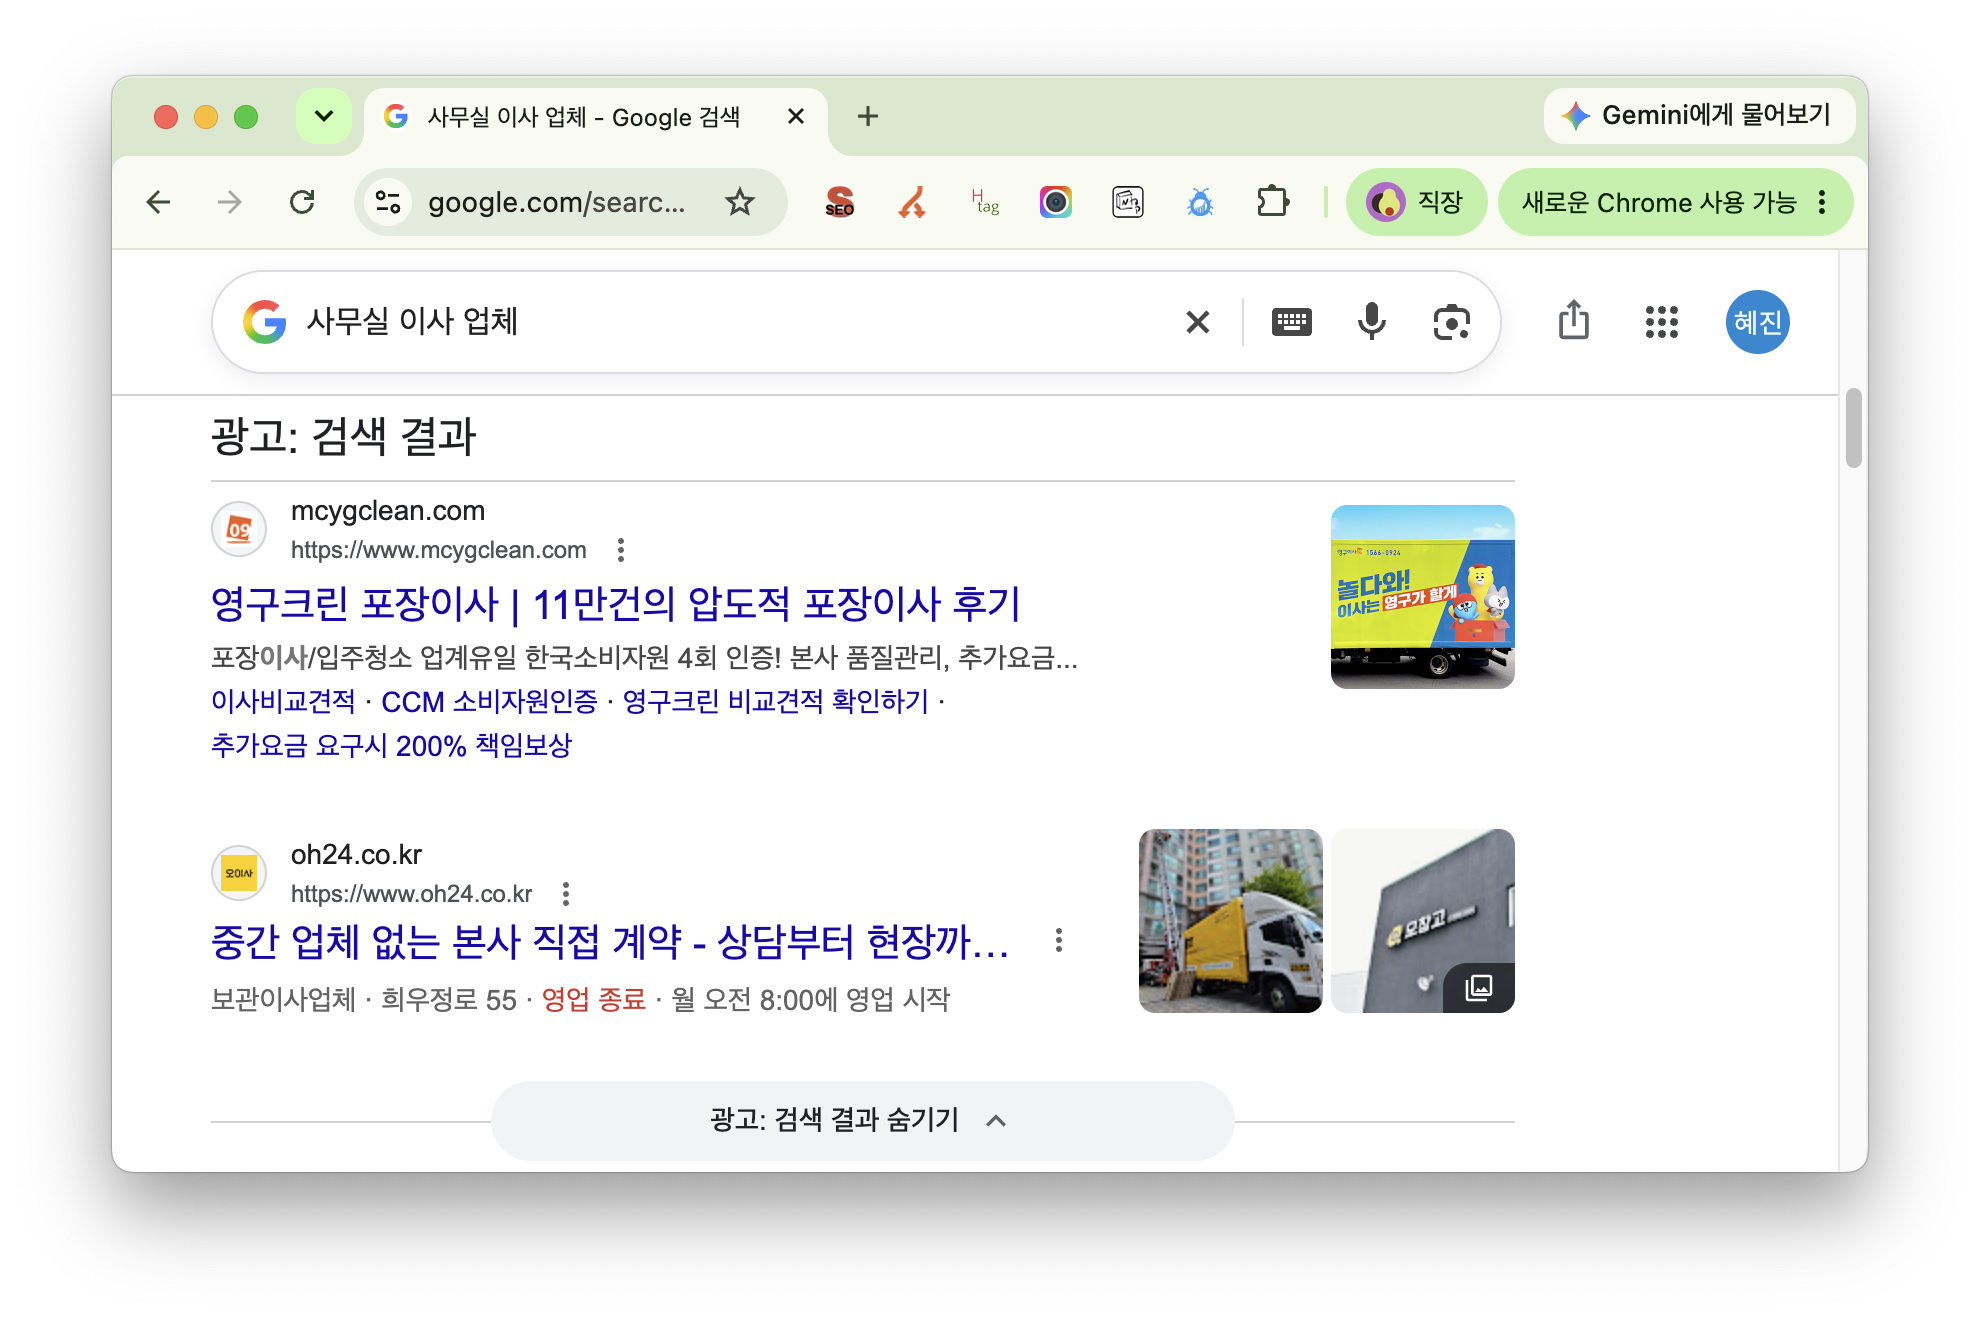Click the mcygclean.com favicon
Screen dimensions: 1980x1320
pyautogui.click(x=239, y=529)
